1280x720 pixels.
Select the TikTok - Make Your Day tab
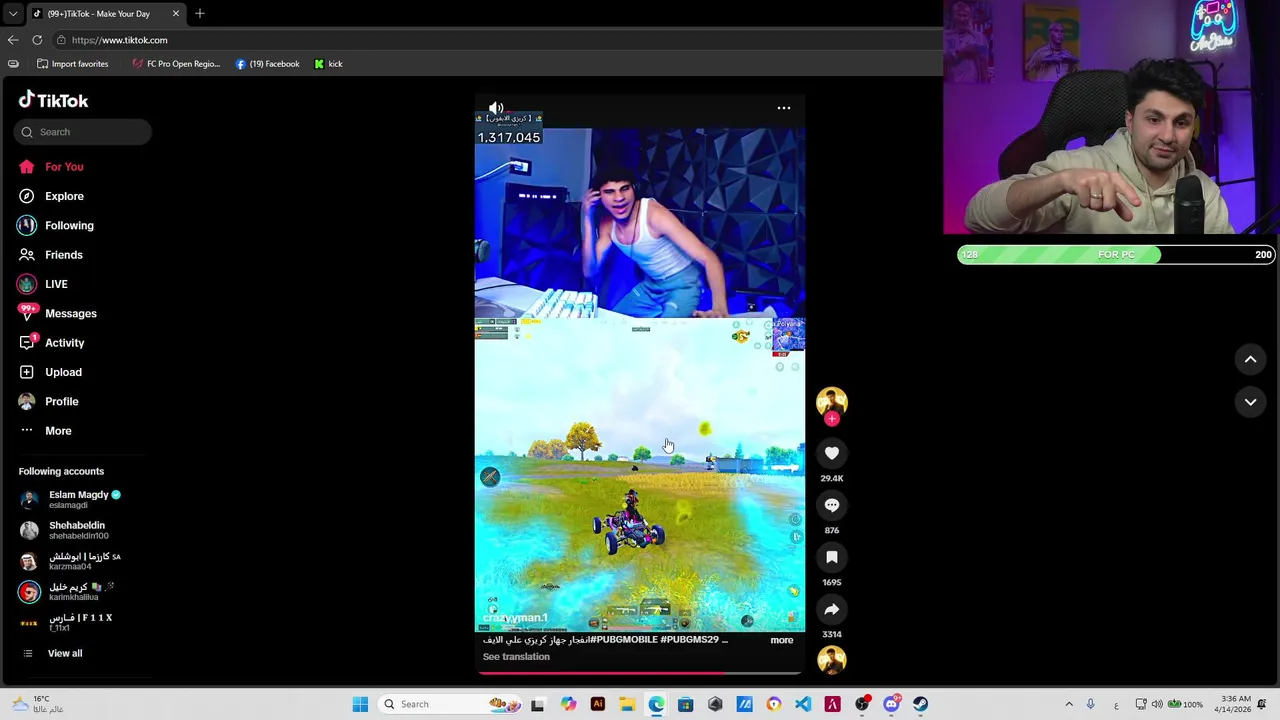point(98,14)
